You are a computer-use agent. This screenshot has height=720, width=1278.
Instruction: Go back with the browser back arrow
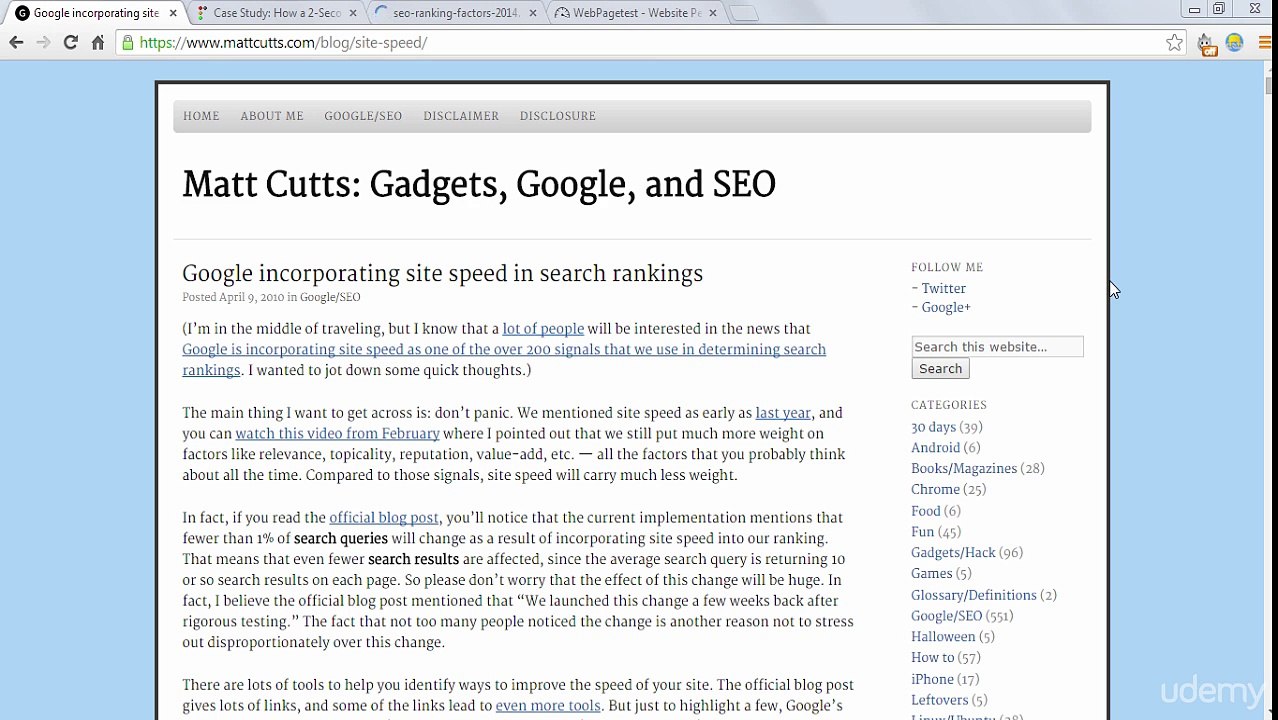[x=16, y=42]
